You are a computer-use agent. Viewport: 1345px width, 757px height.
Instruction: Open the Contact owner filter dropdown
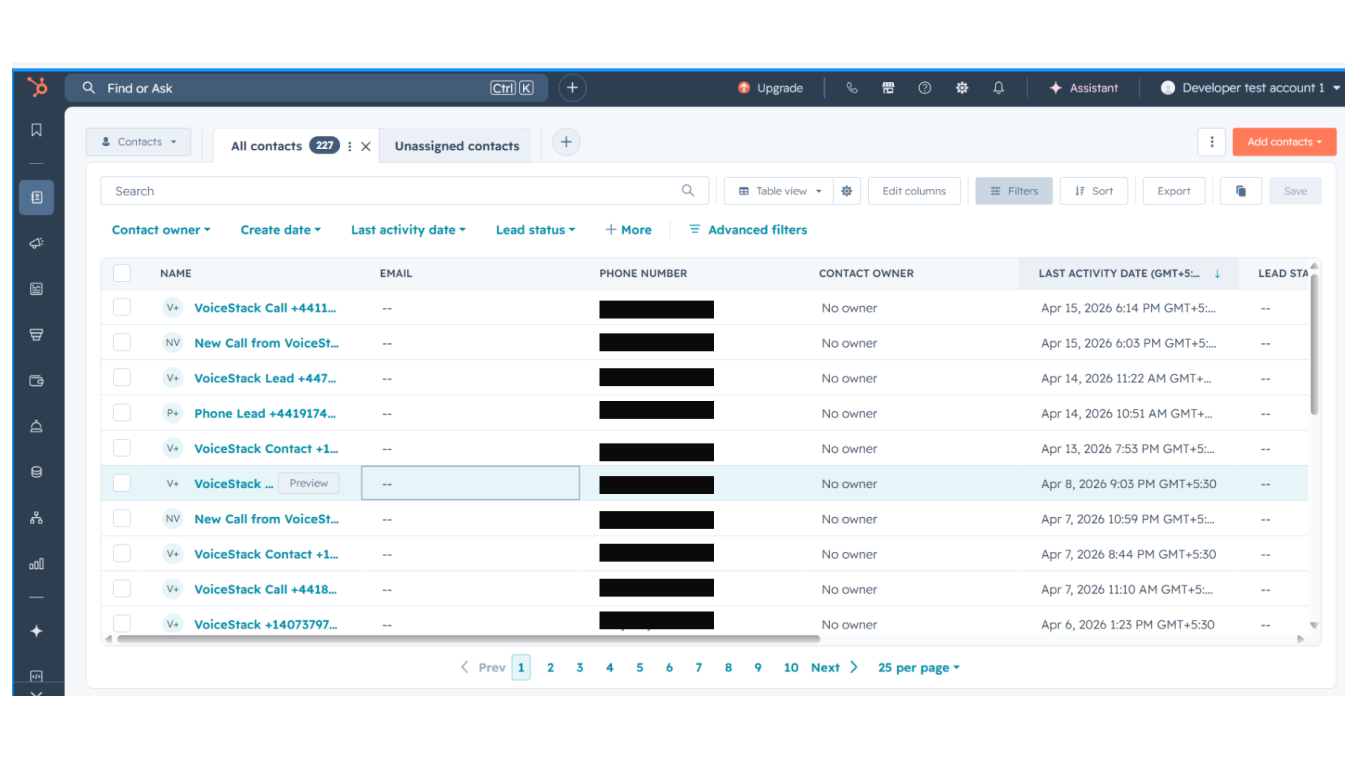click(x=161, y=230)
